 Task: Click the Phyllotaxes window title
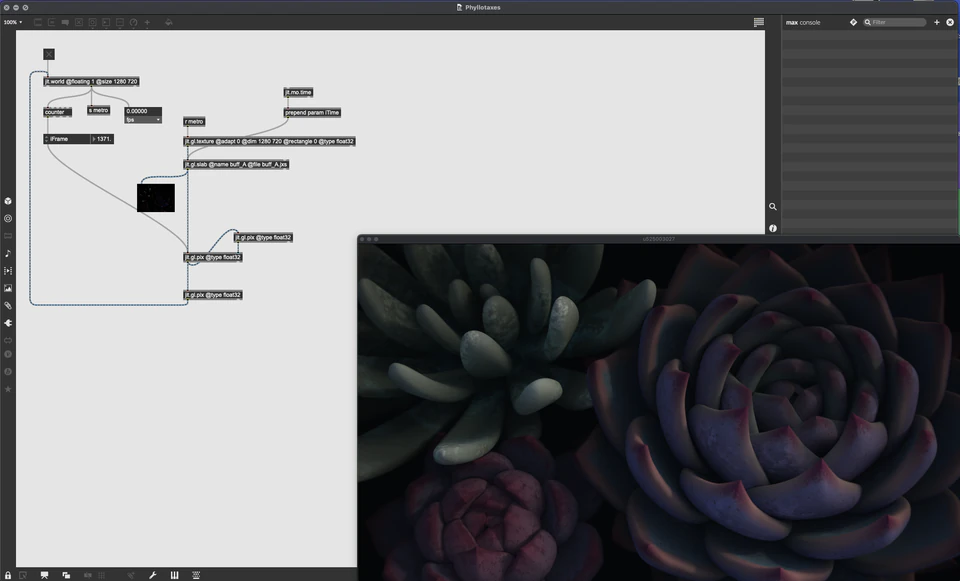tap(482, 7)
